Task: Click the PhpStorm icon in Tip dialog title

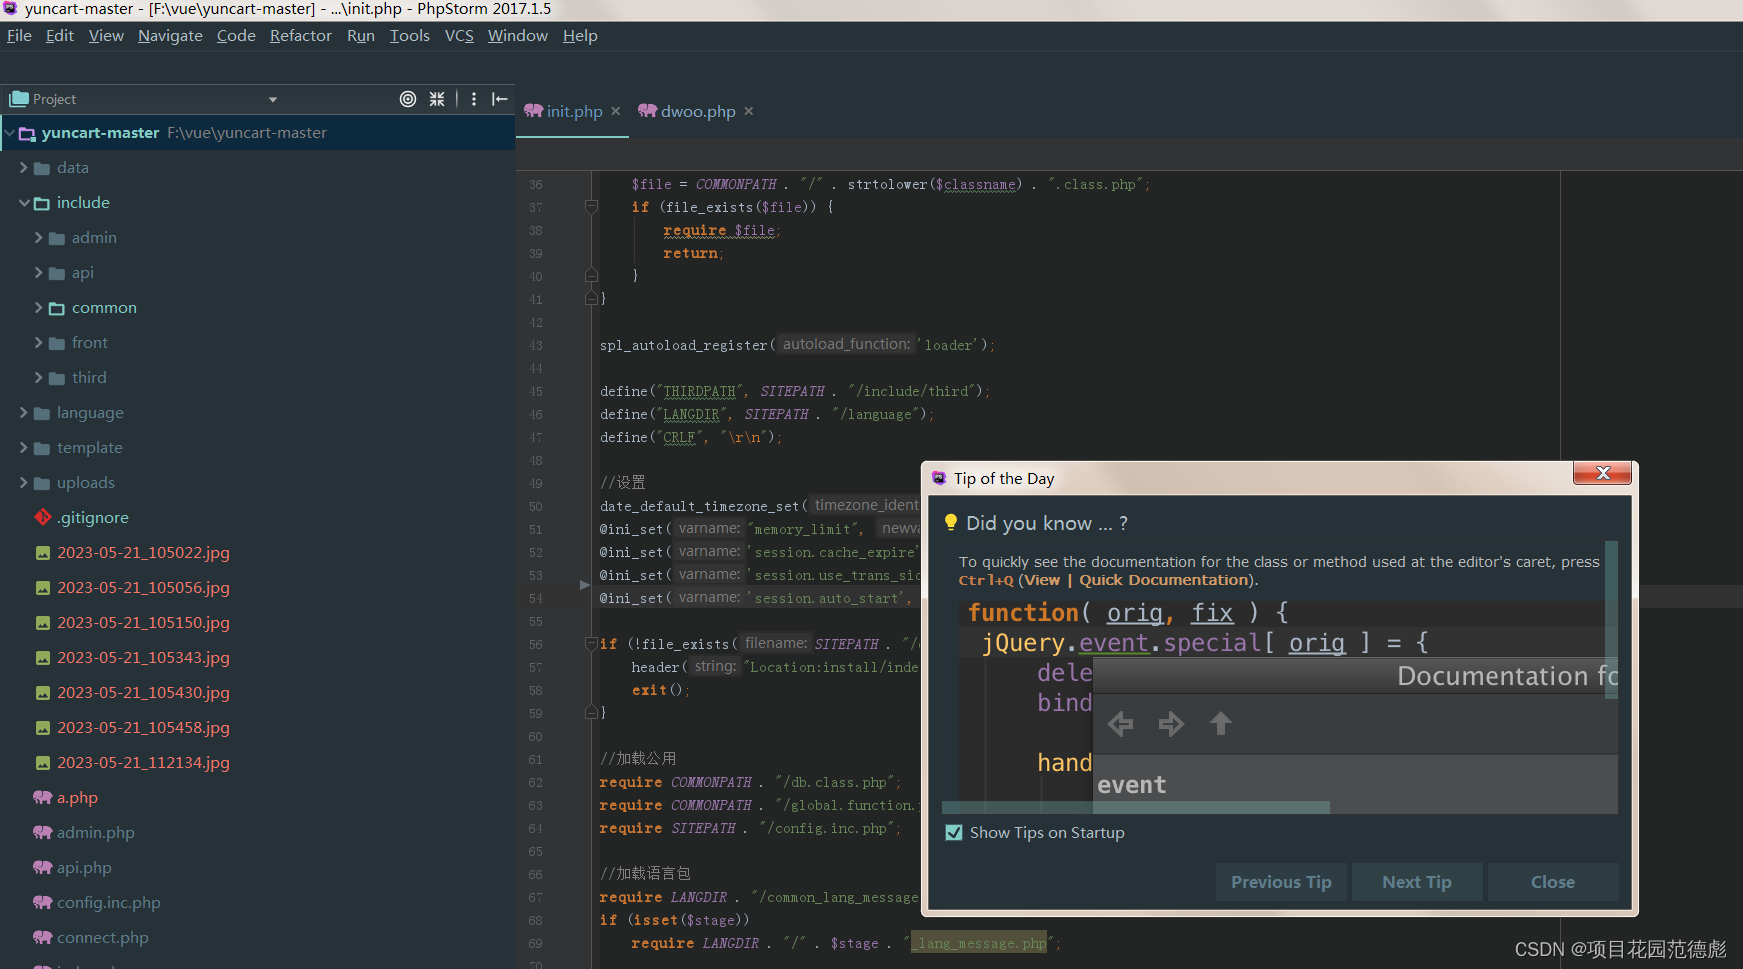Action: pyautogui.click(x=939, y=478)
